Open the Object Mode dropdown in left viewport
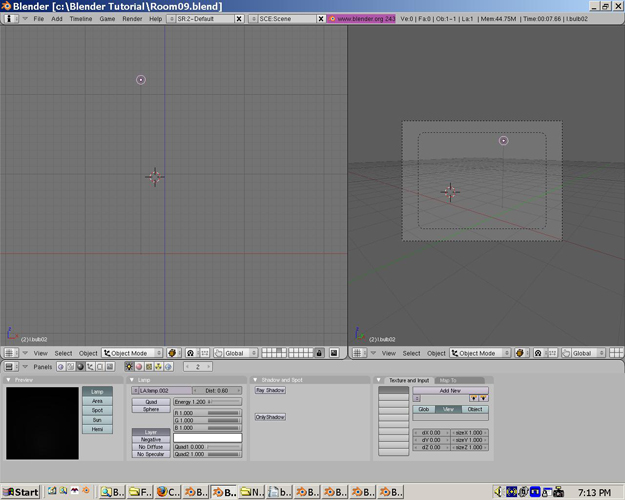This screenshot has height=500, width=625. (134, 353)
